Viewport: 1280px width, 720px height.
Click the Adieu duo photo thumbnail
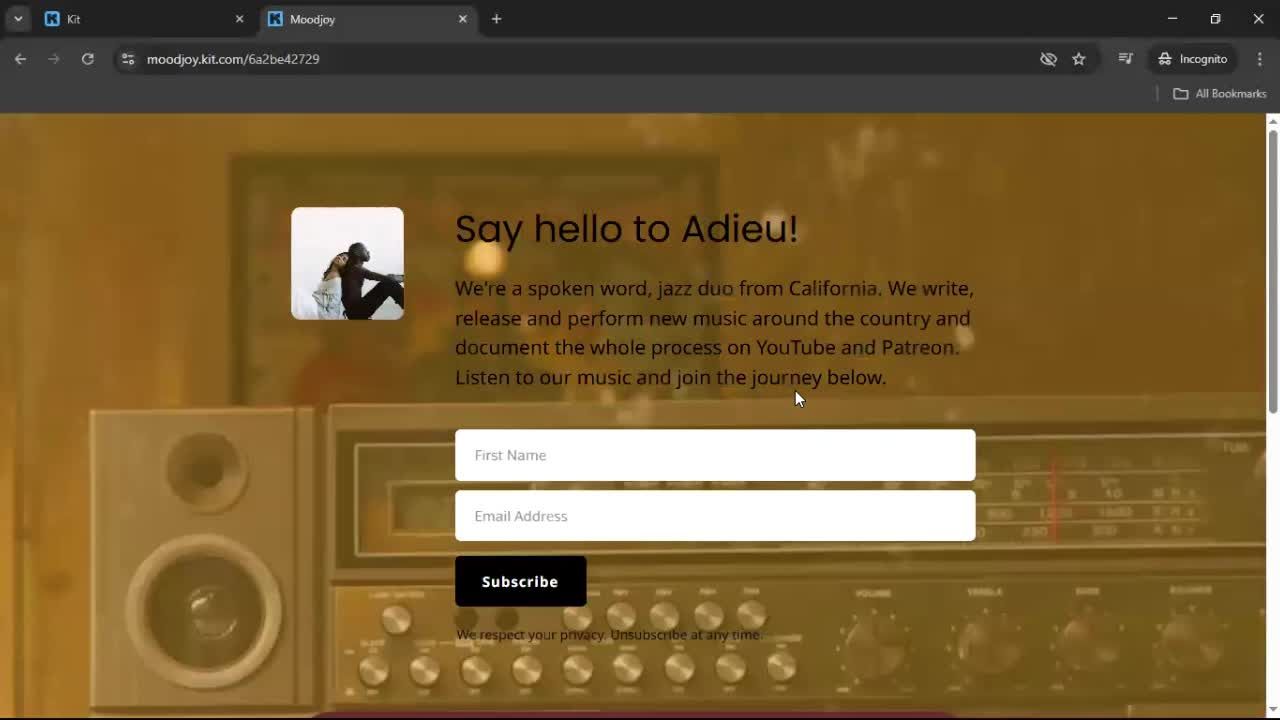click(347, 263)
